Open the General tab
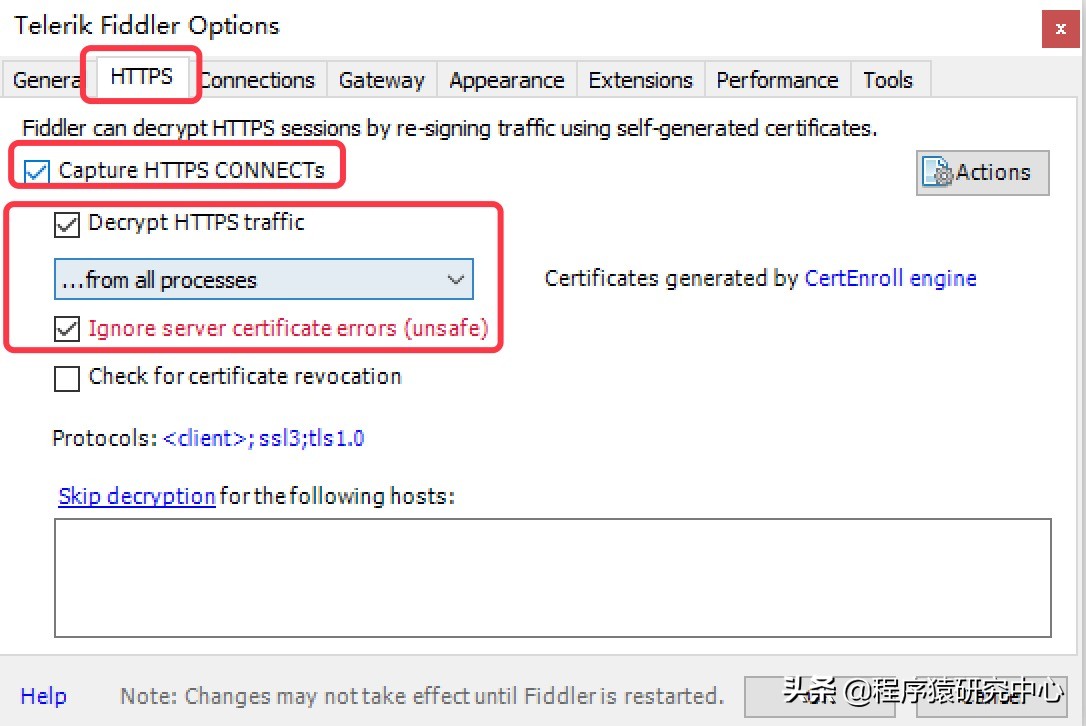This screenshot has height=726, width=1086. pyautogui.click(x=44, y=79)
